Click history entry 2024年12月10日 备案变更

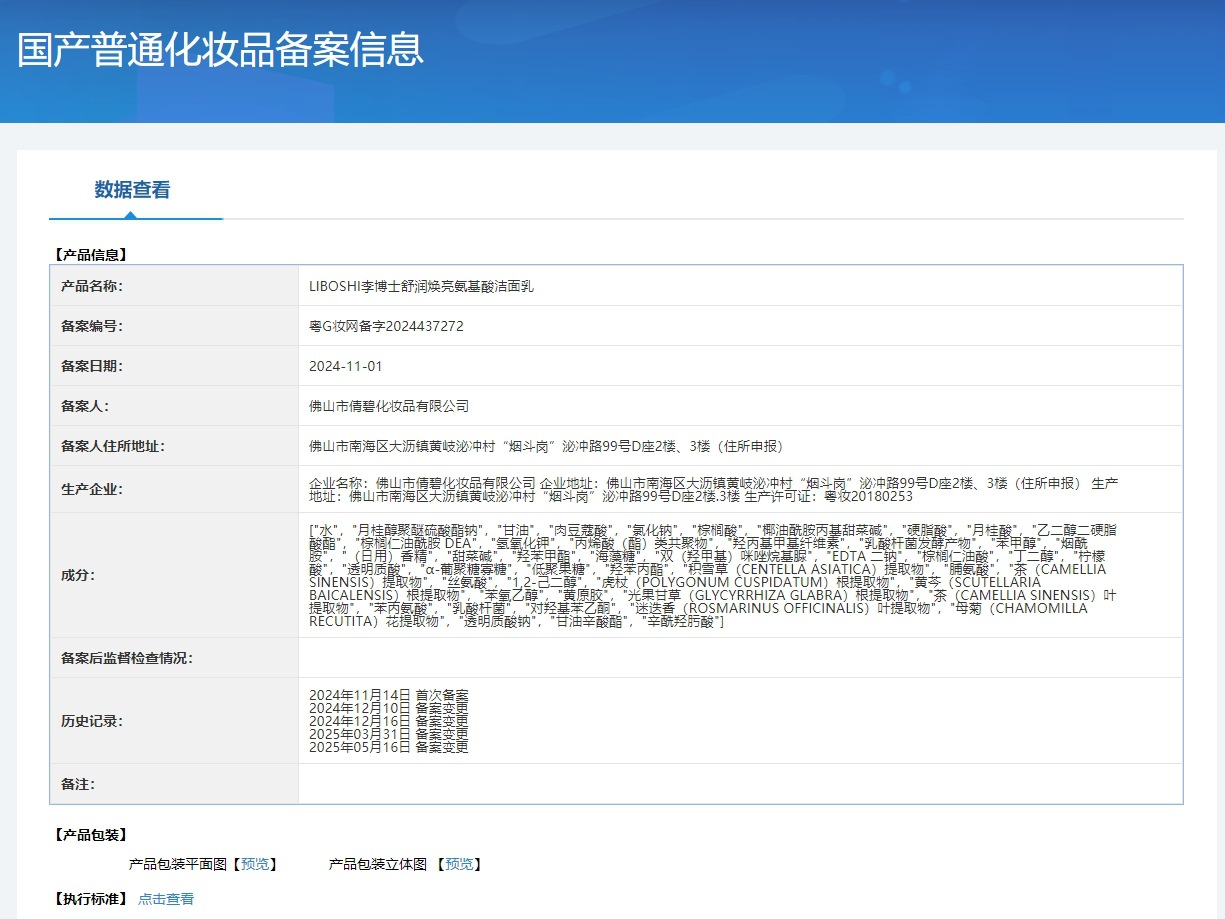pos(388,708)
